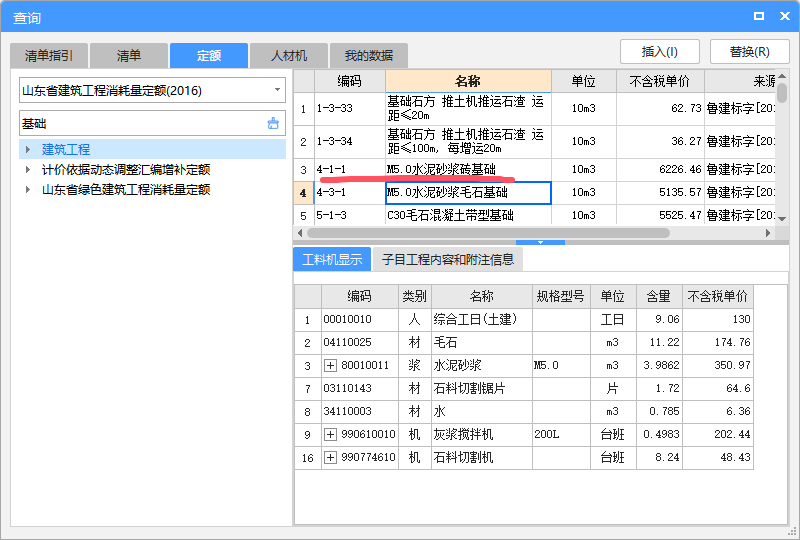Expand plus icon beside 990774610 石料切割机
Viewport: 800px width, 540px height.
tap(331, 457)
